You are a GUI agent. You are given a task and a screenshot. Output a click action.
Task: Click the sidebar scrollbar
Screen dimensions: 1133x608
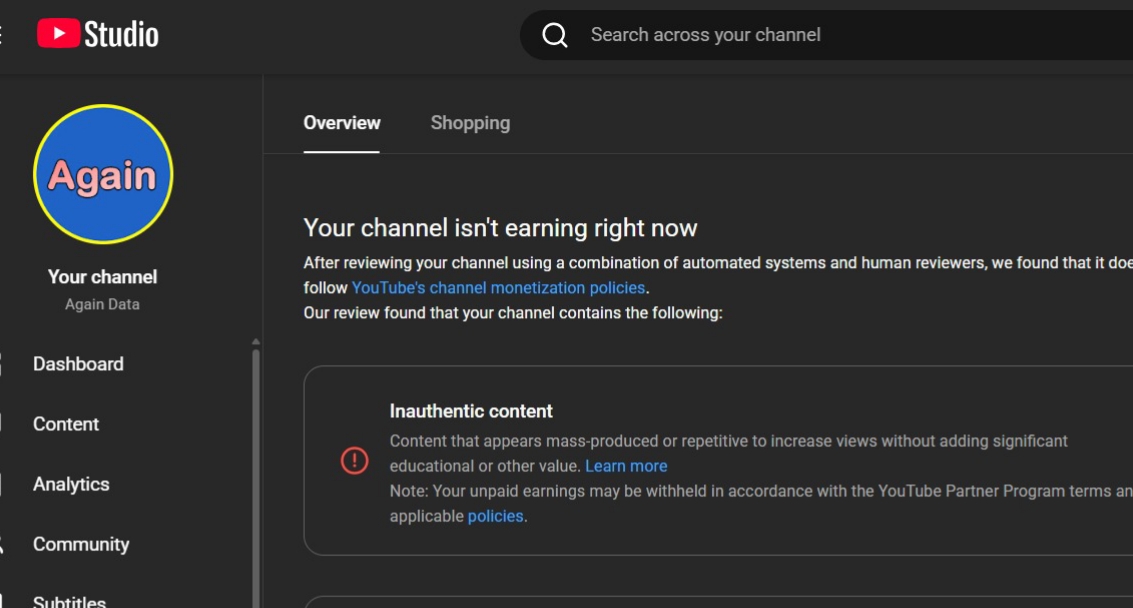[256, 477]
